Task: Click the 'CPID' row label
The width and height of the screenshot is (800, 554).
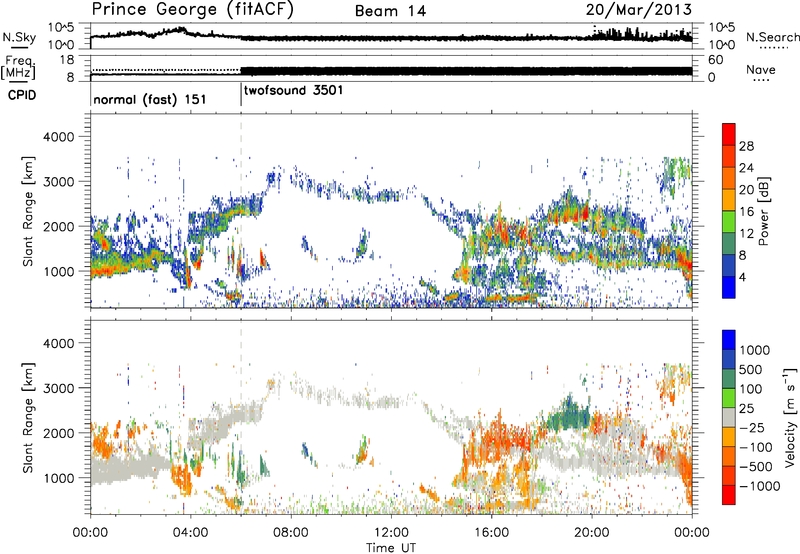Action: (x=22, y=95)
